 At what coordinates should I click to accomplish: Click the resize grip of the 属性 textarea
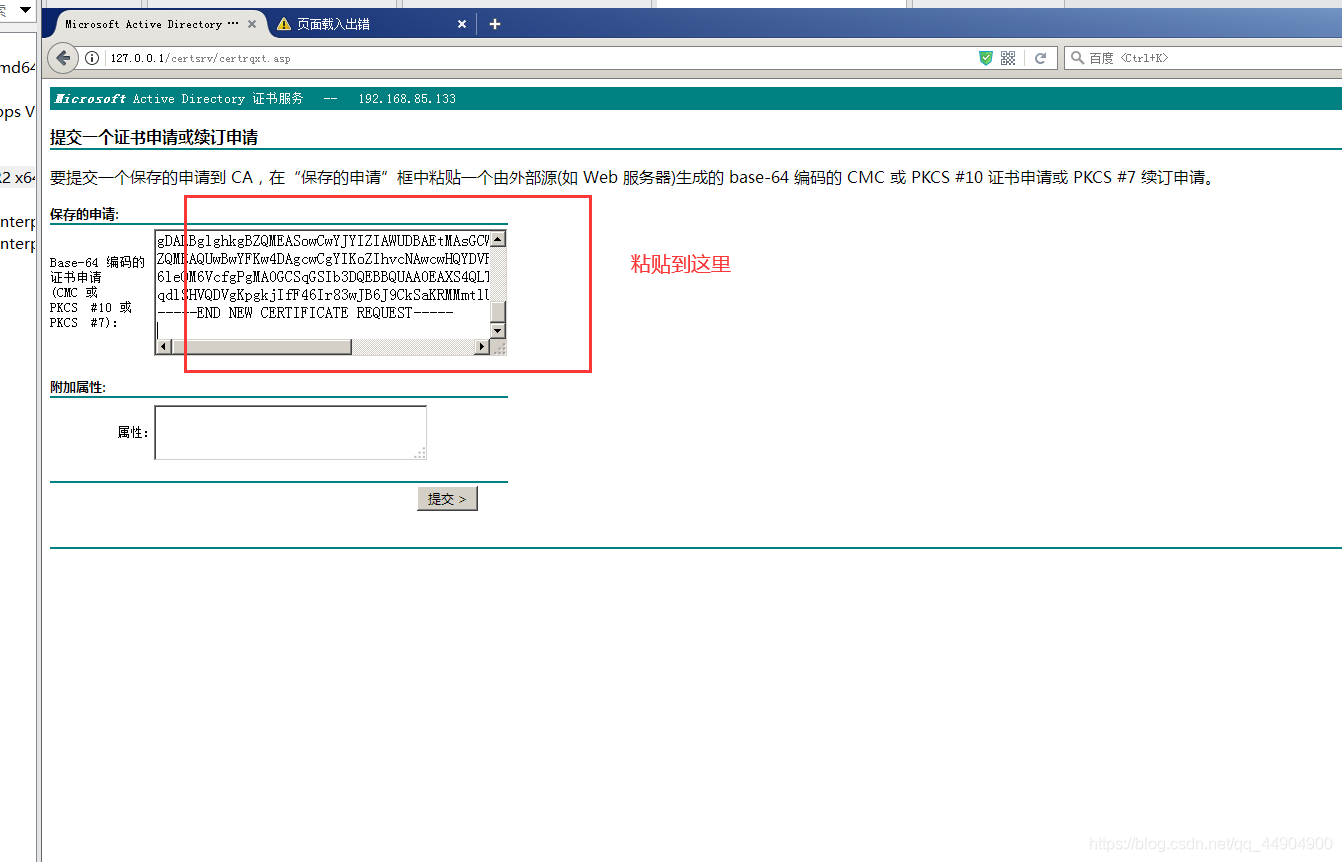tap(420, 453)
